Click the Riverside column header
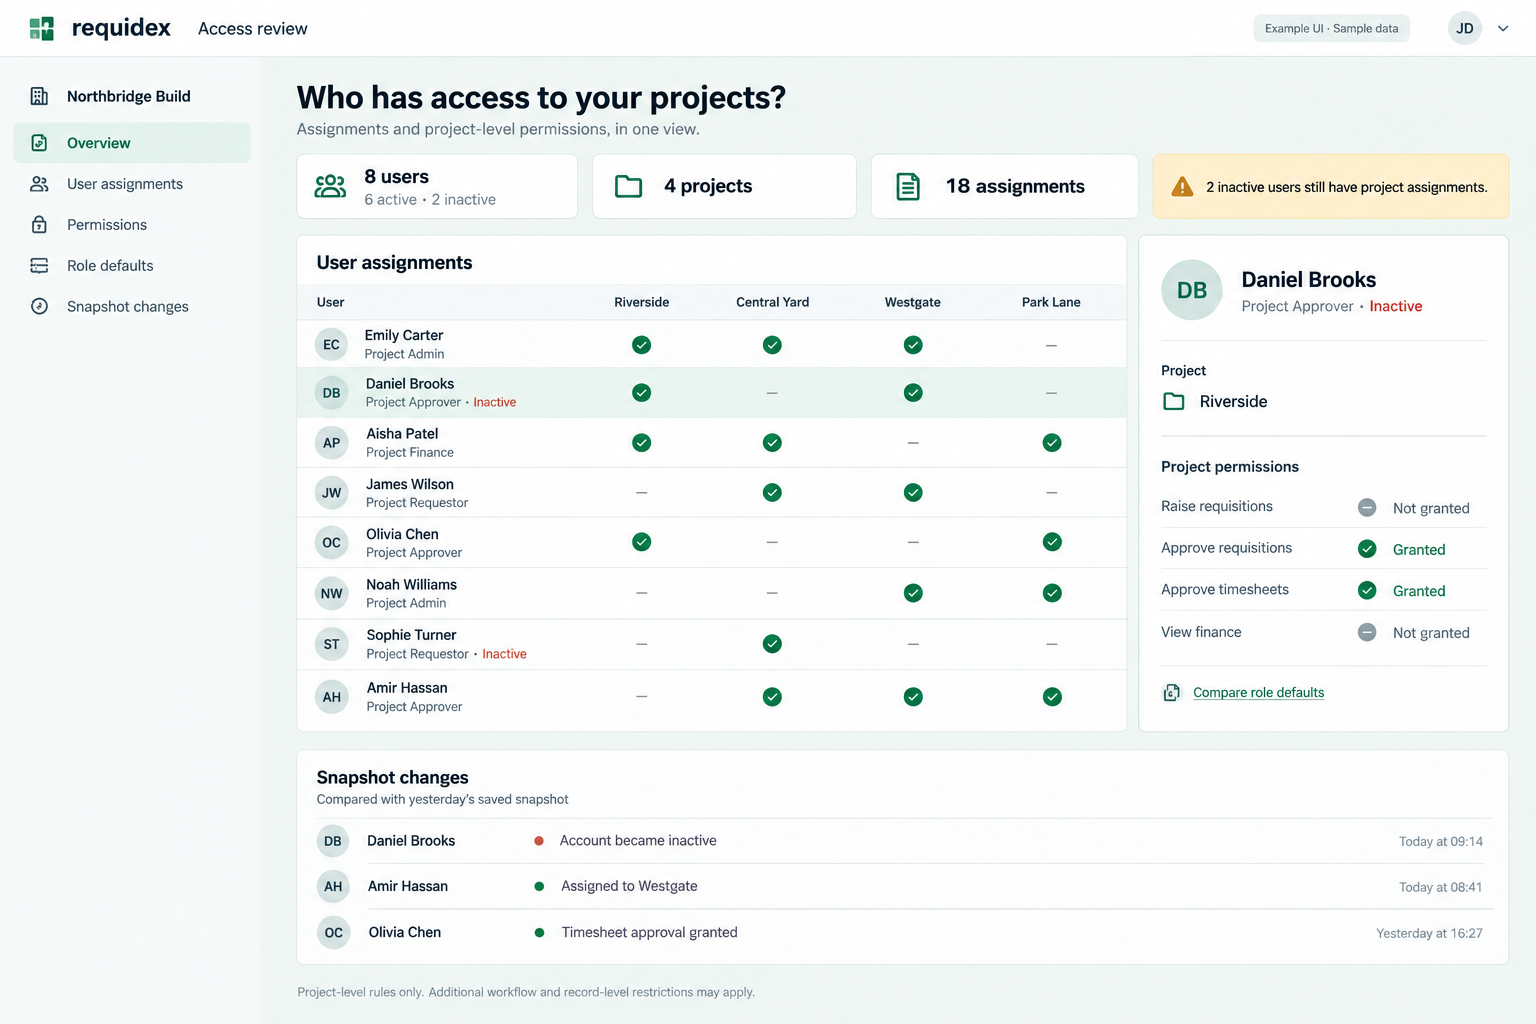 pyautogui.click(x=642, y=302)
